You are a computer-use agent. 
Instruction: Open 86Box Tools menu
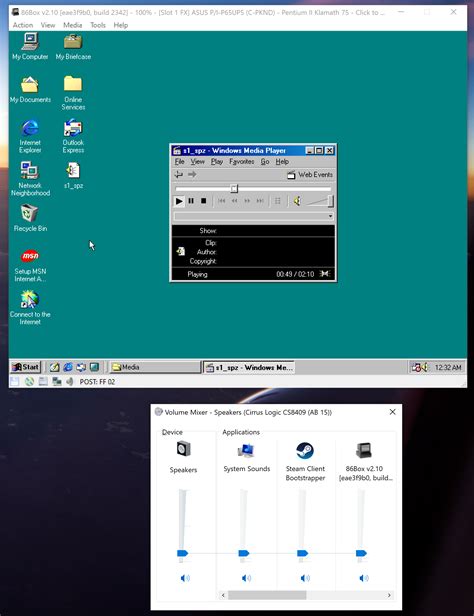pyautogui.click(x=98, y=25)
